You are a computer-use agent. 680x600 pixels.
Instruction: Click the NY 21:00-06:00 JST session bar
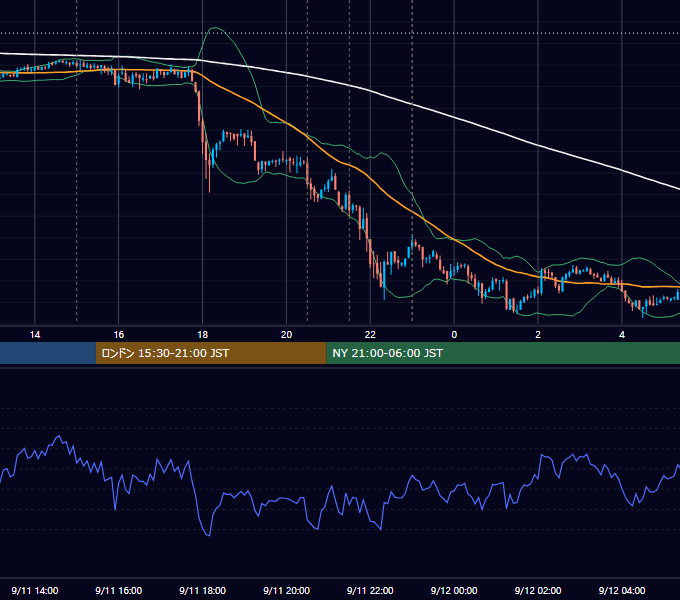(503, 353)
